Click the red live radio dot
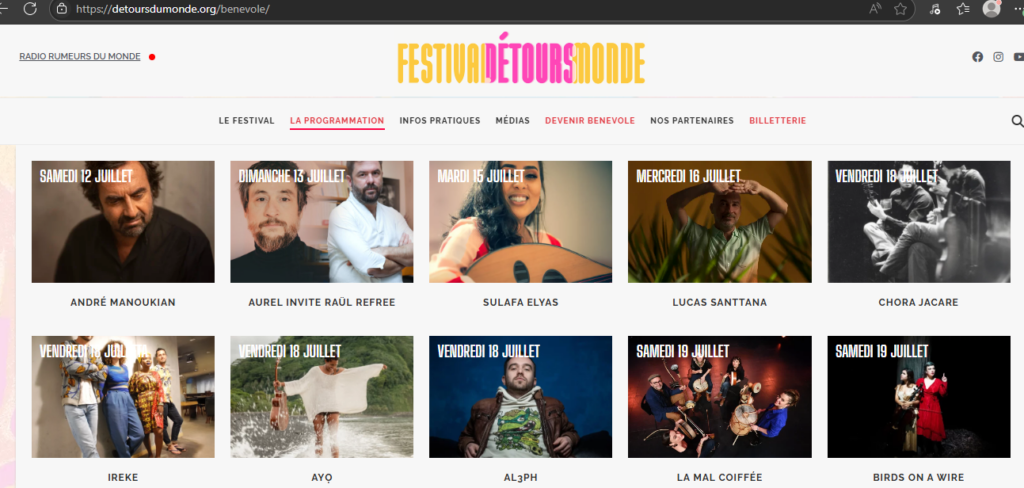 tap(152, 57)
